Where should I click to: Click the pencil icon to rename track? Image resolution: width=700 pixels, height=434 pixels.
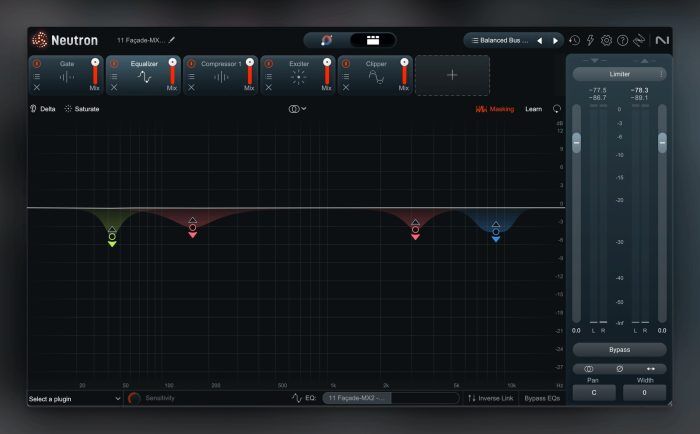171,40
